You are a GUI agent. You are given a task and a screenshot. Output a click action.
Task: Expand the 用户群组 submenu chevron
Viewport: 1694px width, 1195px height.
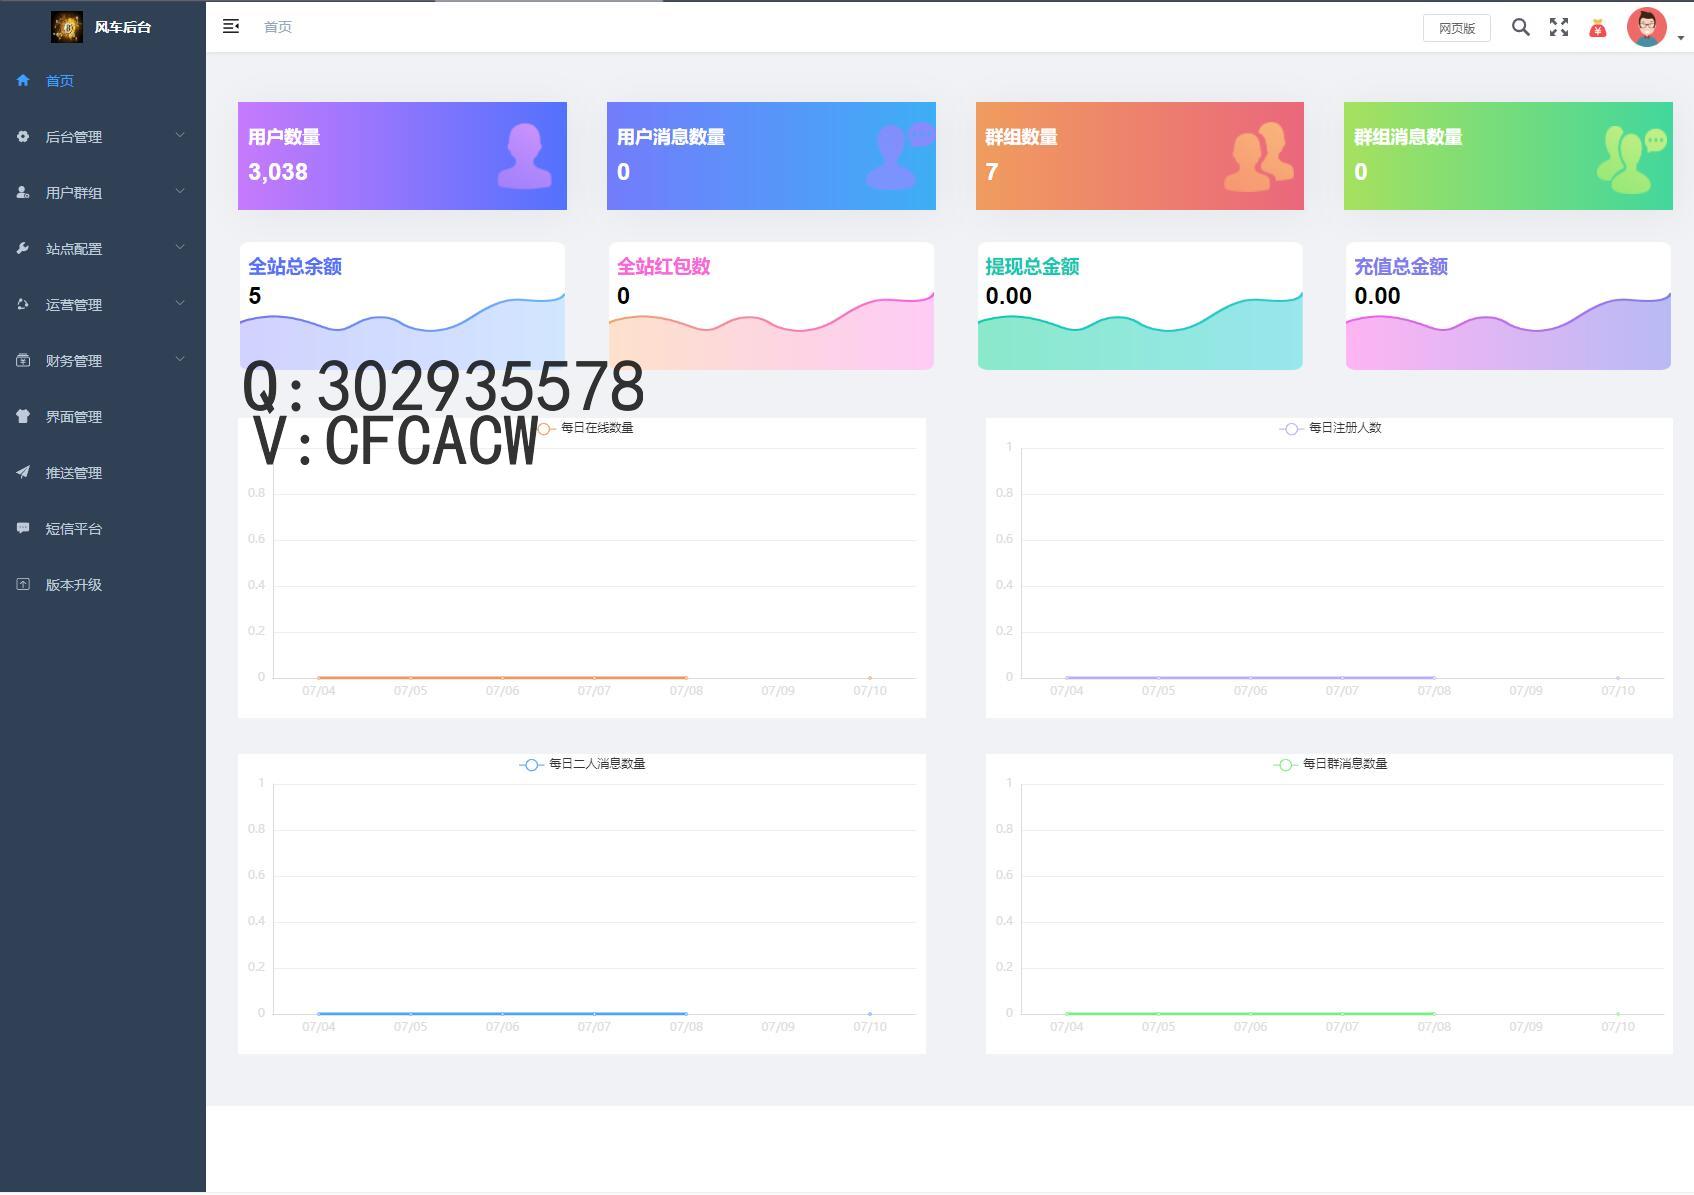pos(180,192)
